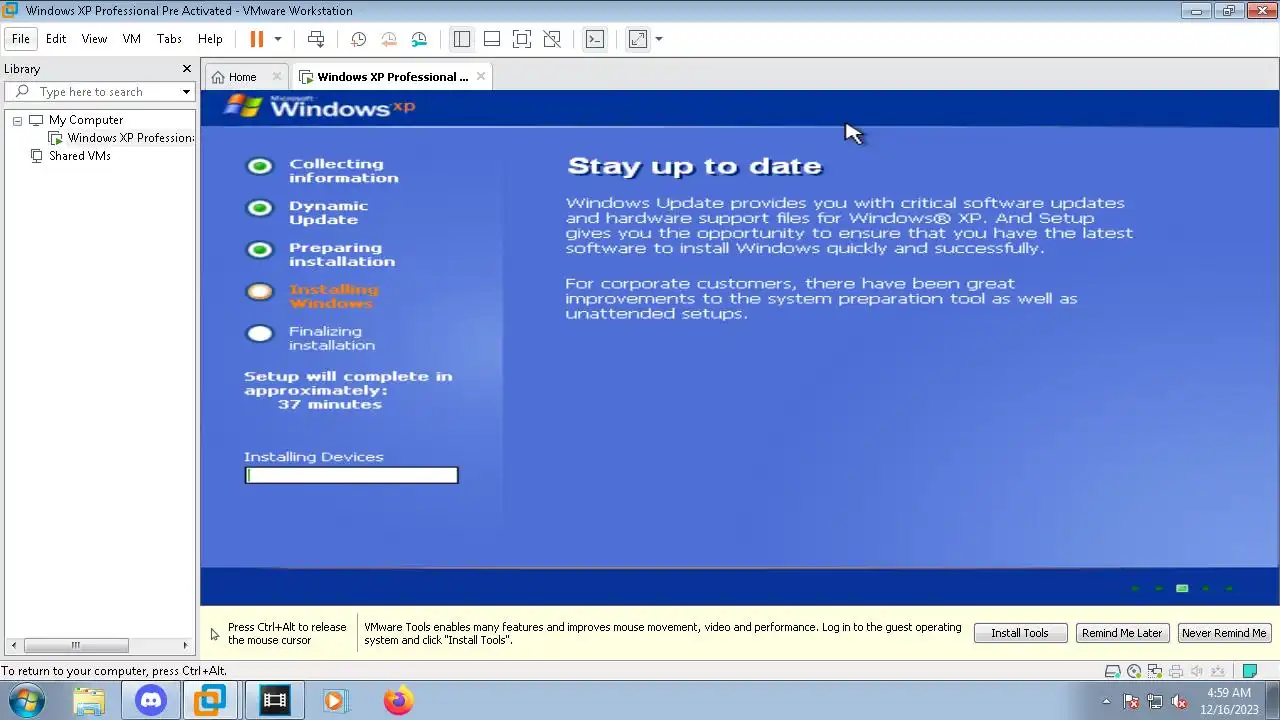
Task: Click the printer device status icon
Action: [1176, 671]
